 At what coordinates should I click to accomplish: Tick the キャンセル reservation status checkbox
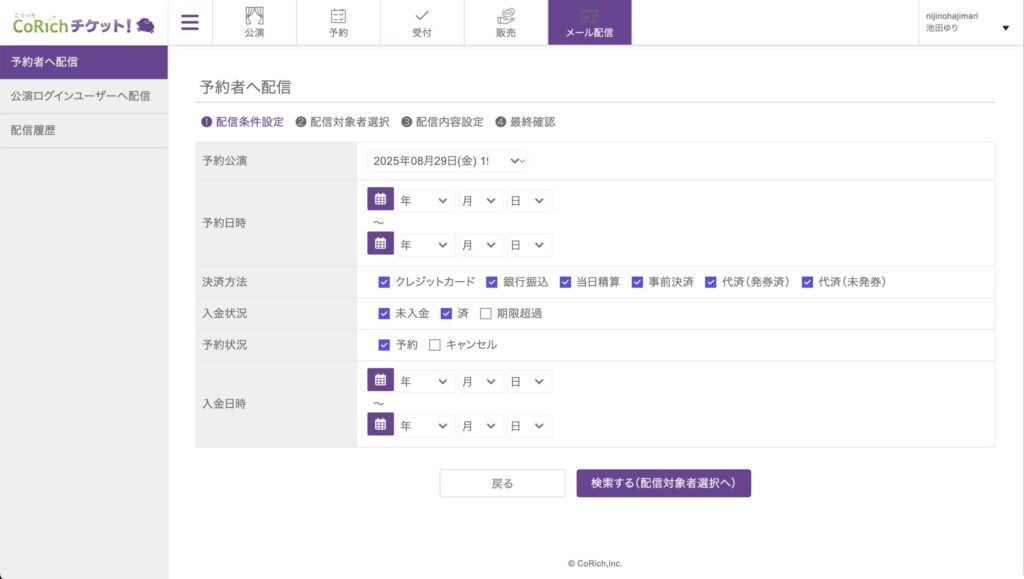tap(435, 345)
